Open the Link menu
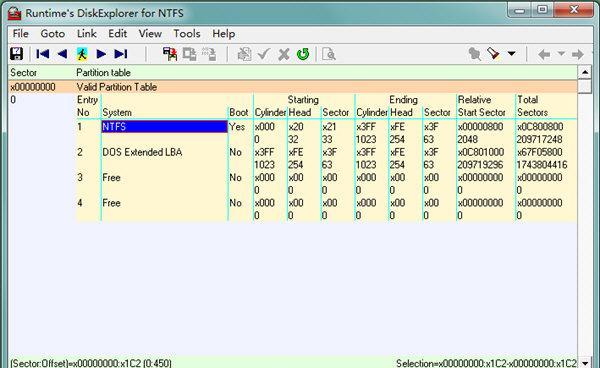The height and width of the screenshot is (368, 600). click(x=86, y=34)
